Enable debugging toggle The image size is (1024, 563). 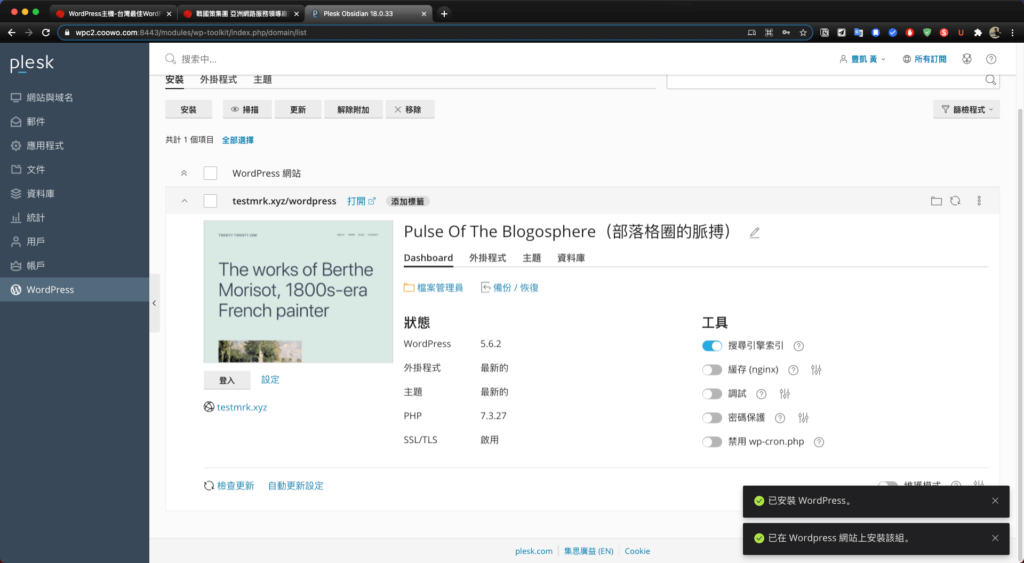pos(712,394)
